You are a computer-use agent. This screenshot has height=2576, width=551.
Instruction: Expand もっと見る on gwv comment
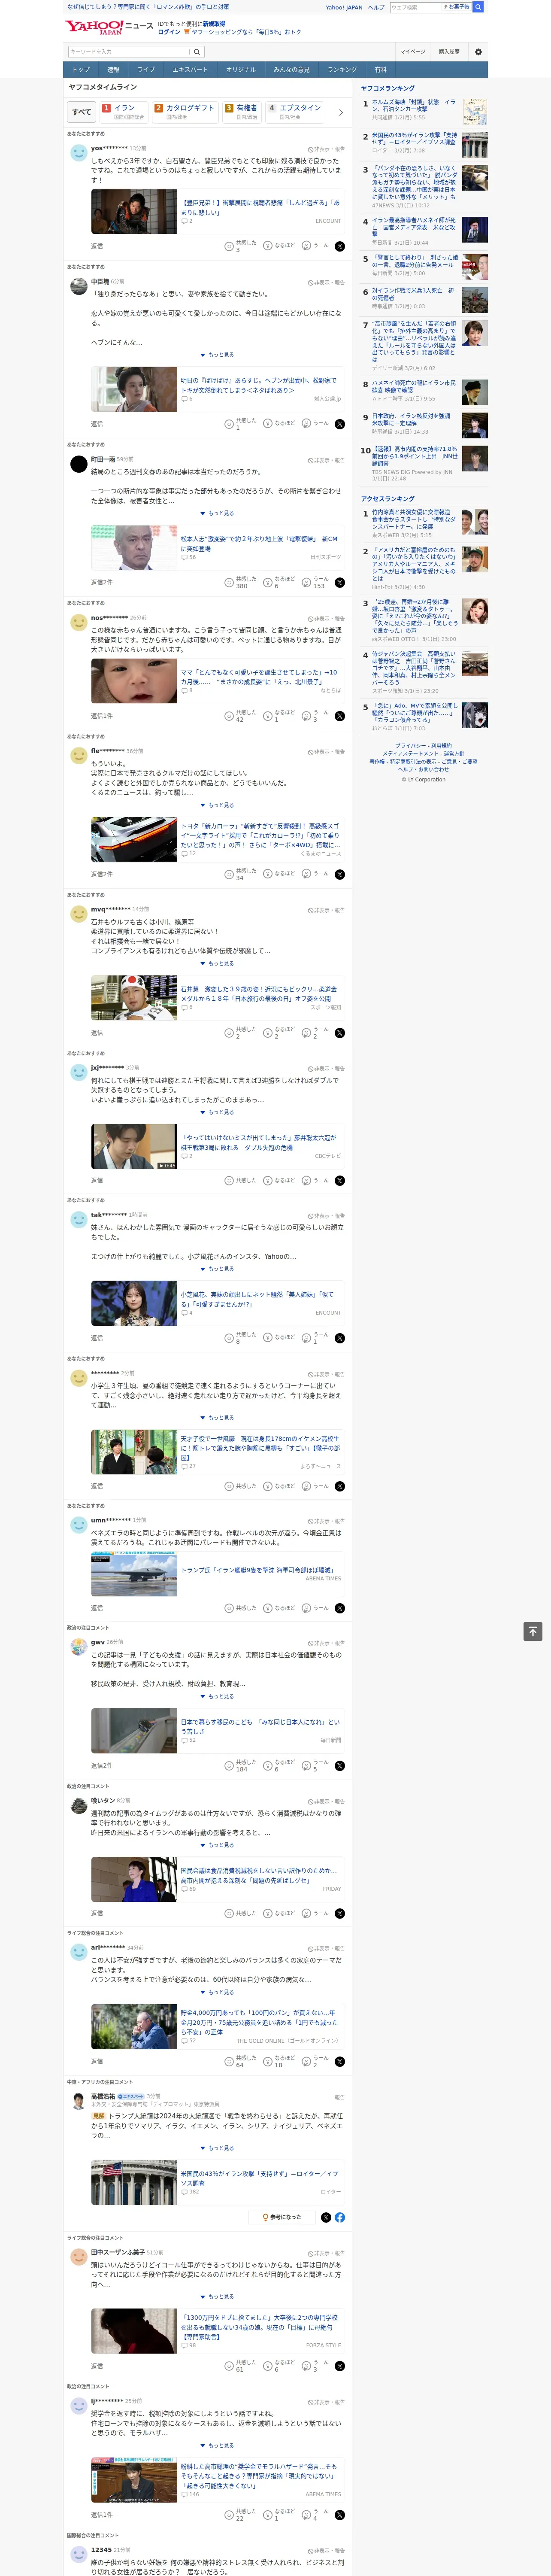217,1696
